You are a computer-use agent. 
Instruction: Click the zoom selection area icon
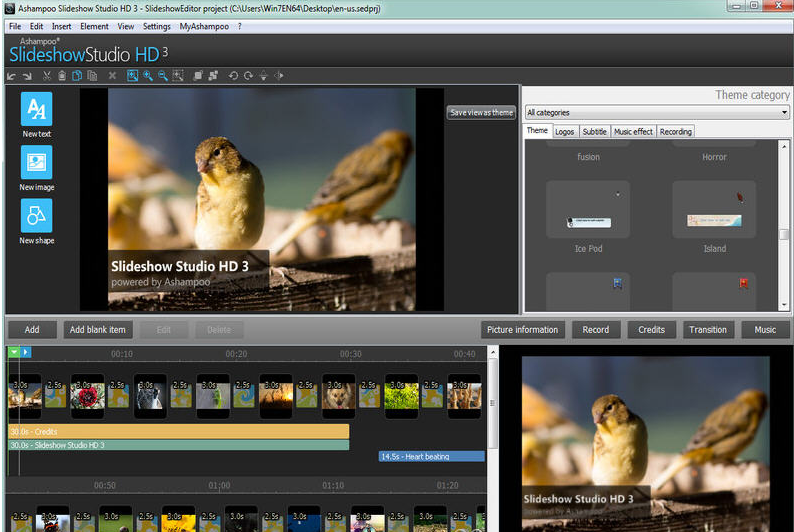(178, 76)
